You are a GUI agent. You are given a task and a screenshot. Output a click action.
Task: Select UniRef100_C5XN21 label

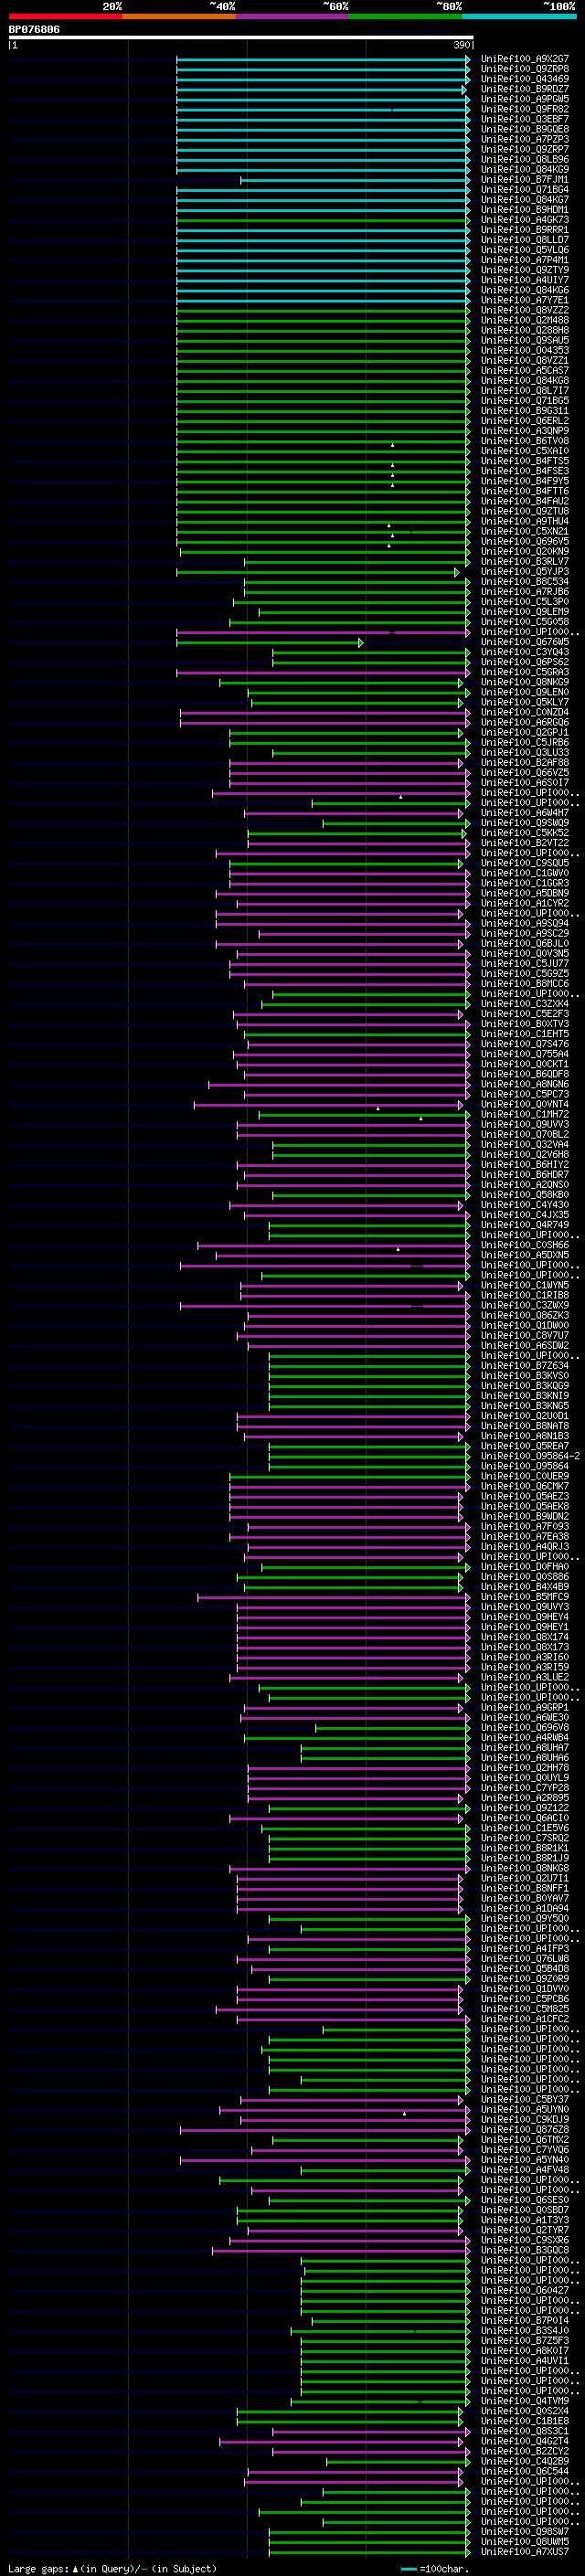click(525, 531)
